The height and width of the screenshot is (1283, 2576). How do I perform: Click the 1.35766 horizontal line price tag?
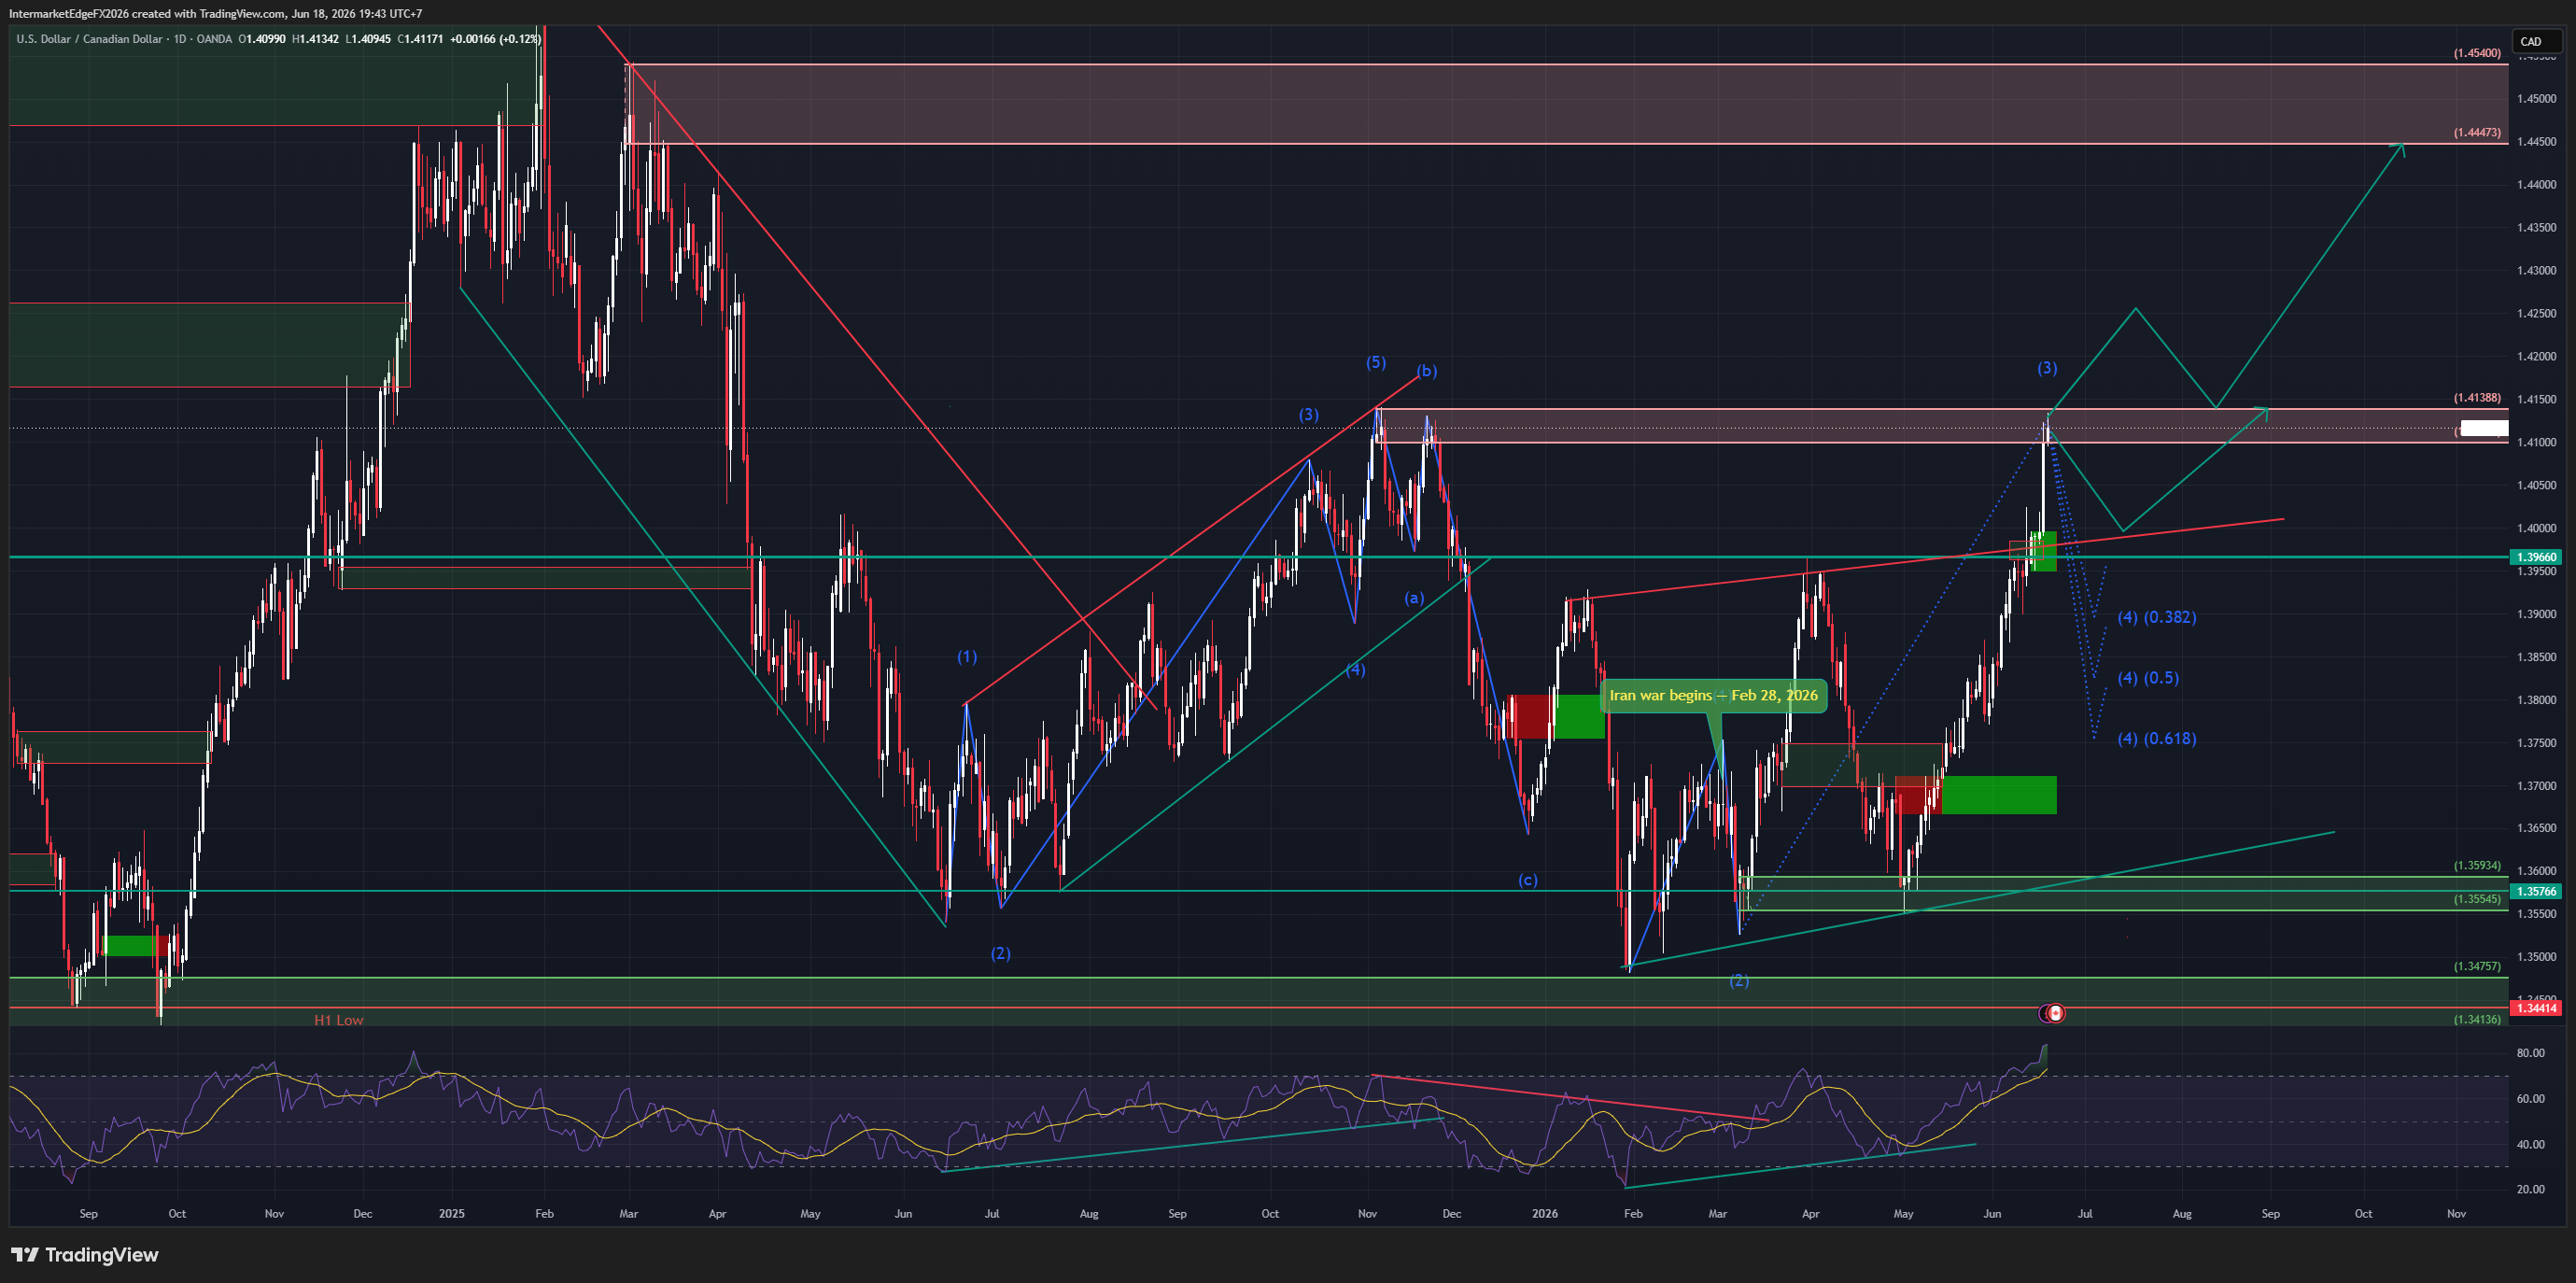[2536, 891]
